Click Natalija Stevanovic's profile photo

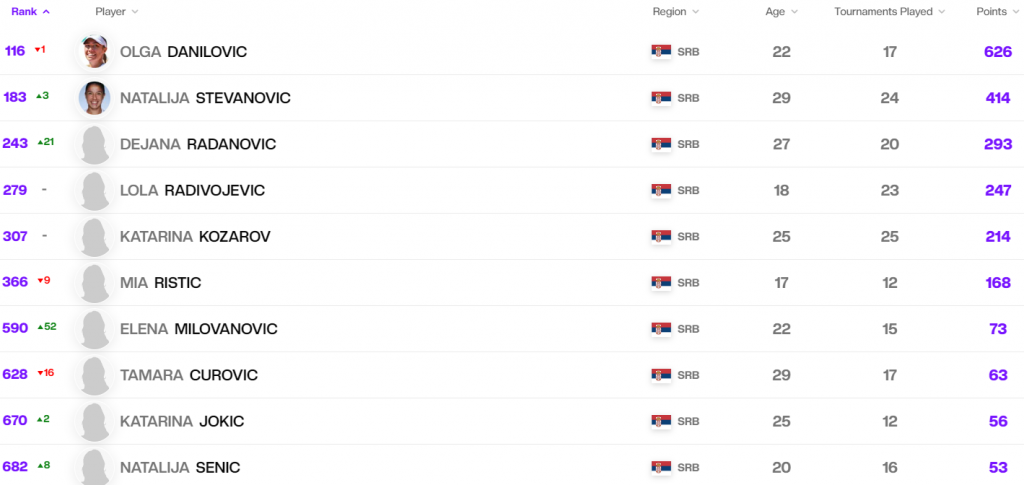point(94,98)
